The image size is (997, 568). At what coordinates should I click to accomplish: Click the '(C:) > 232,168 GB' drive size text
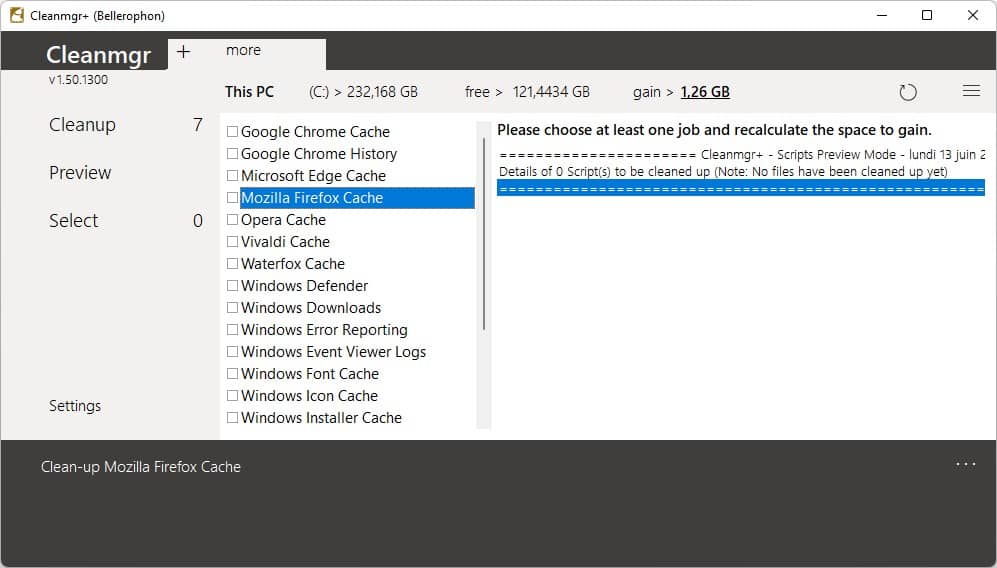pos(363,92)
